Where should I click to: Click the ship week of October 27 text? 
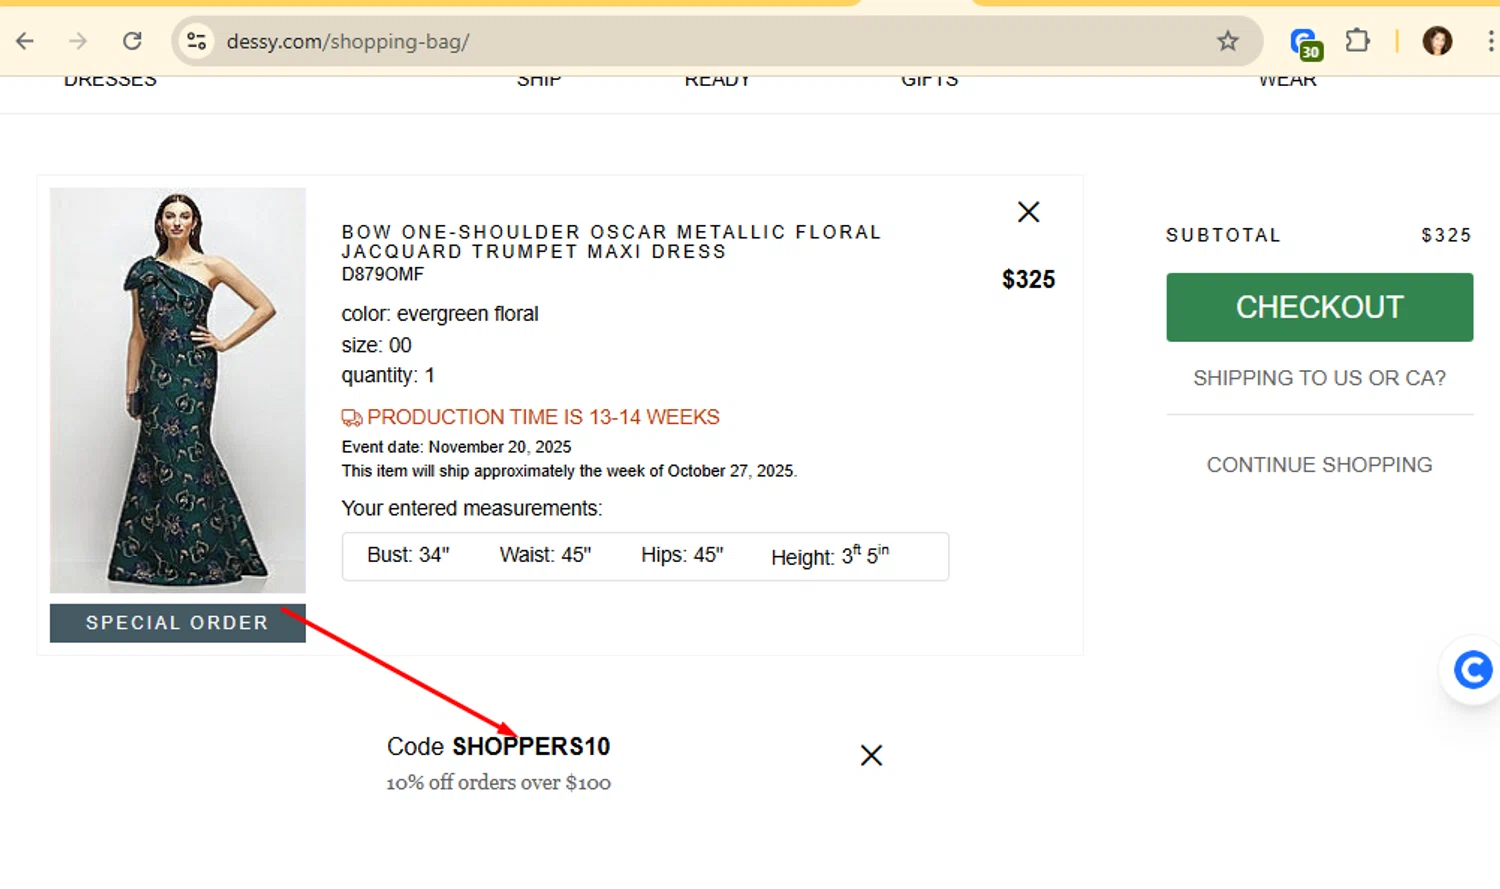tap(569, 471)
